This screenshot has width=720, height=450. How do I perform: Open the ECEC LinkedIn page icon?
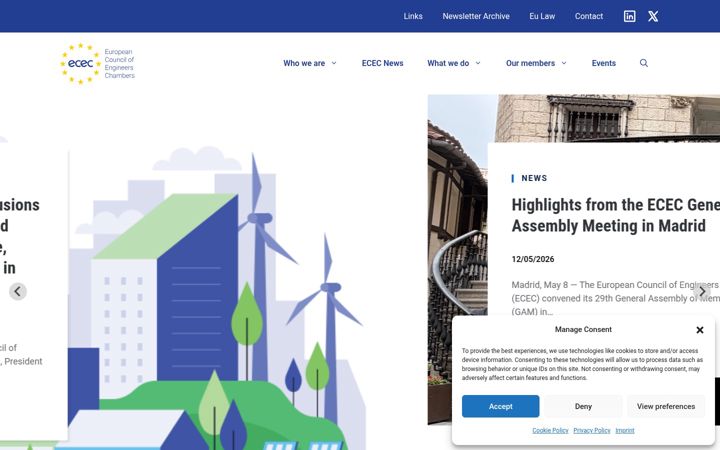coord(629,16)
